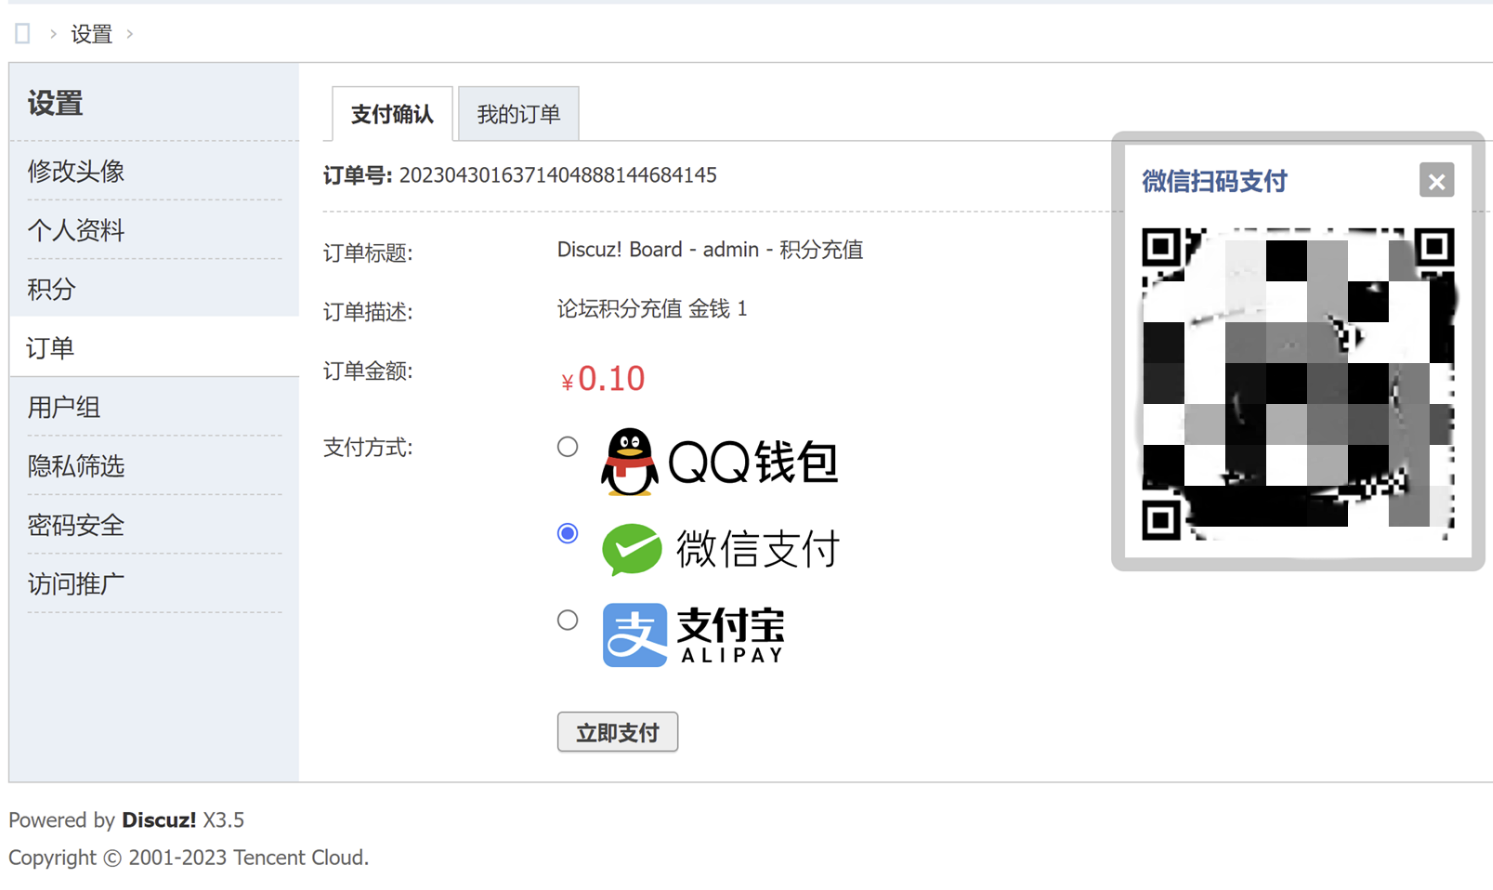Image resolution: width=1493 pixels, height=890 pixels.
Task: Open 用户组 in settings sidebar
Action: (64, 407)
